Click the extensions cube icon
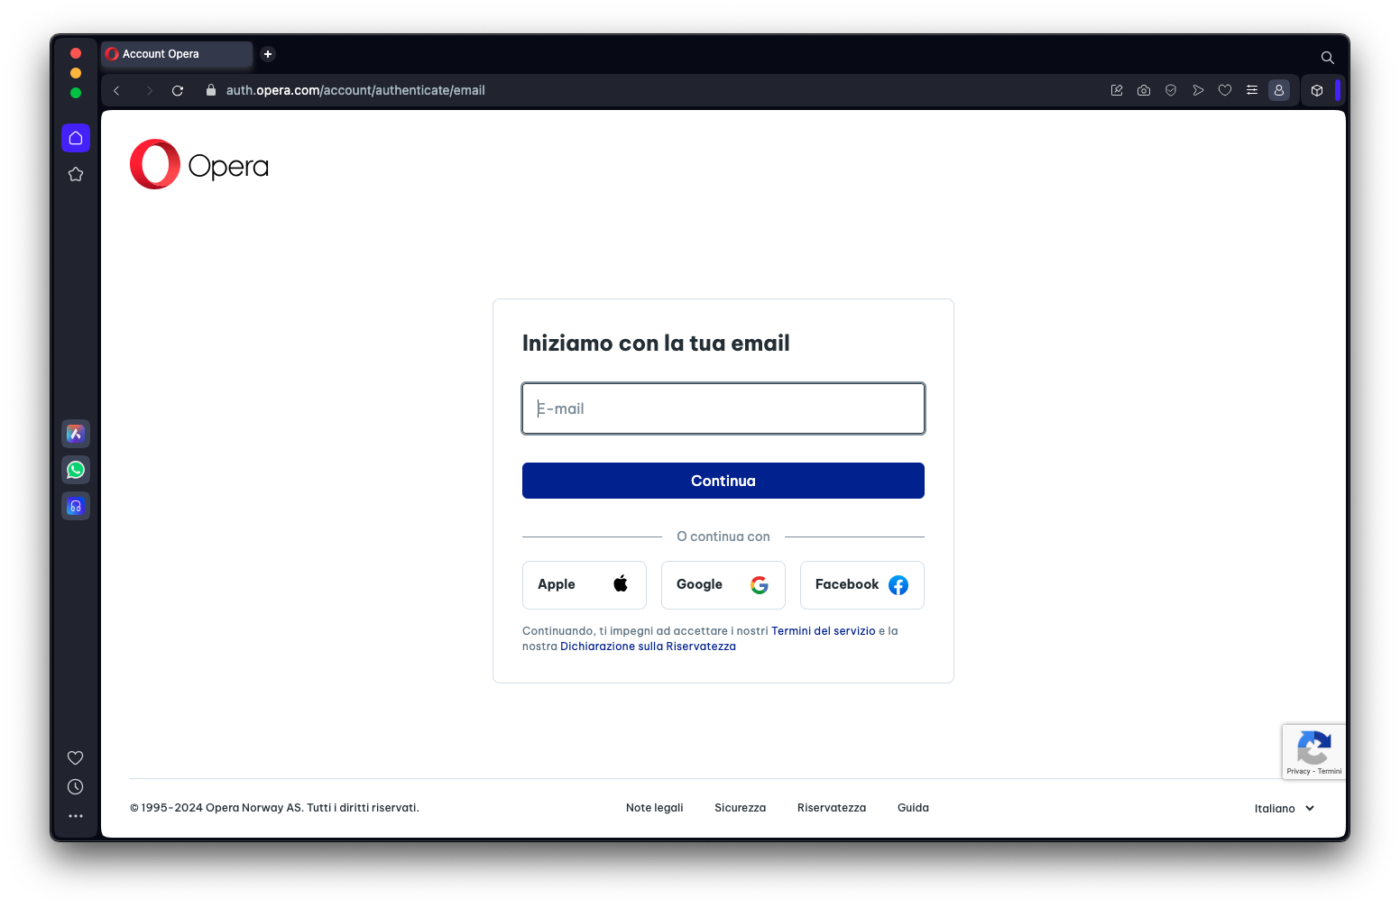This screenshot has width=1400, height=908. point(1317,90)
